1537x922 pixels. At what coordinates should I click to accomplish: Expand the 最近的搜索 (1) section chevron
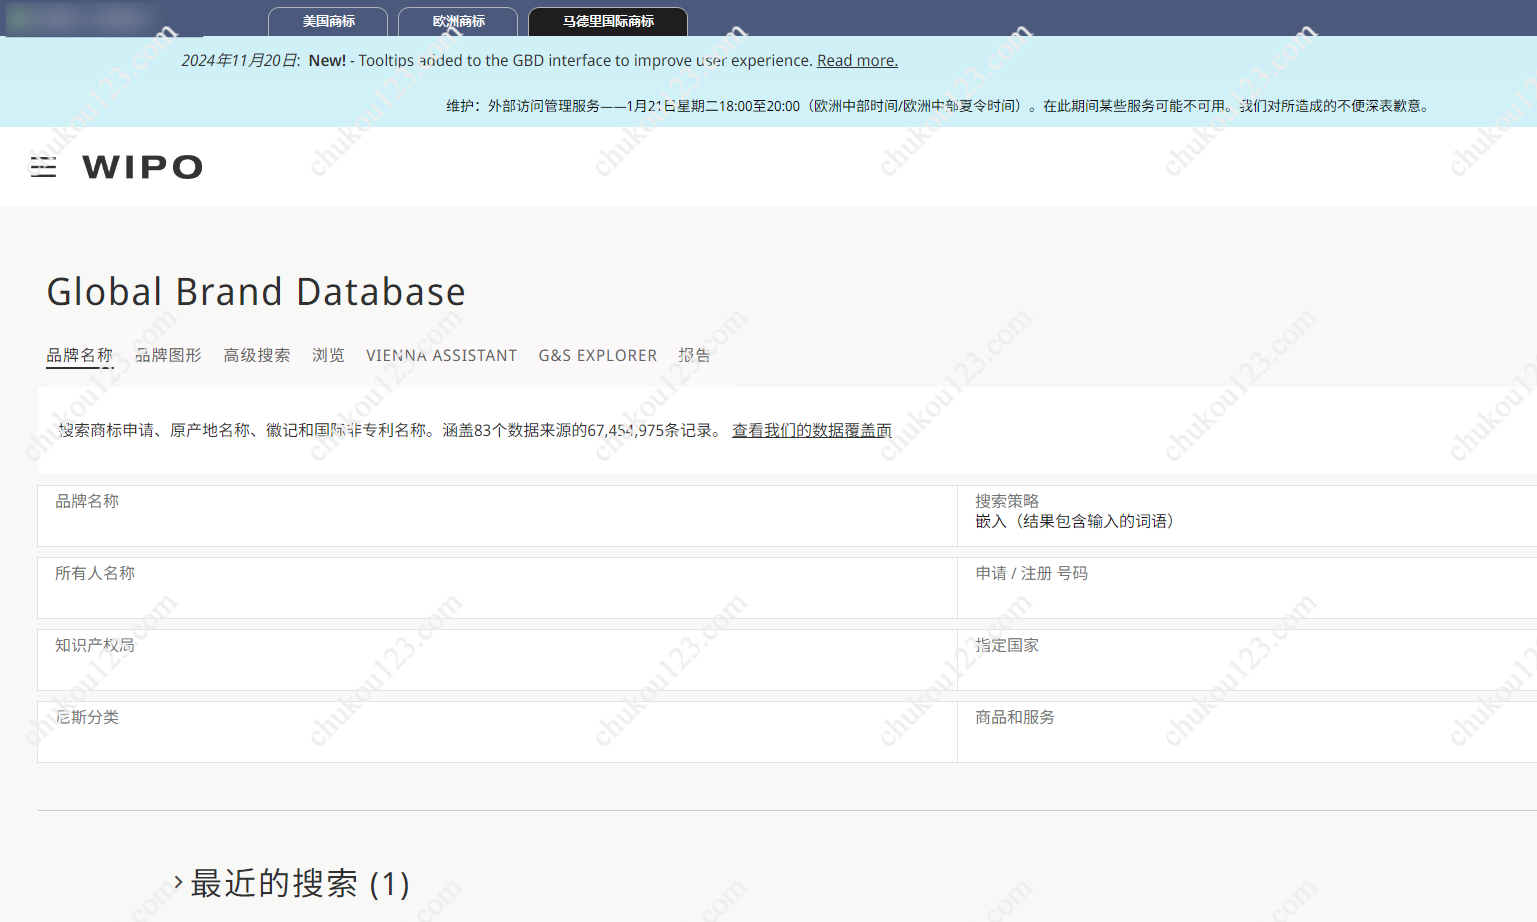[178, 882]
